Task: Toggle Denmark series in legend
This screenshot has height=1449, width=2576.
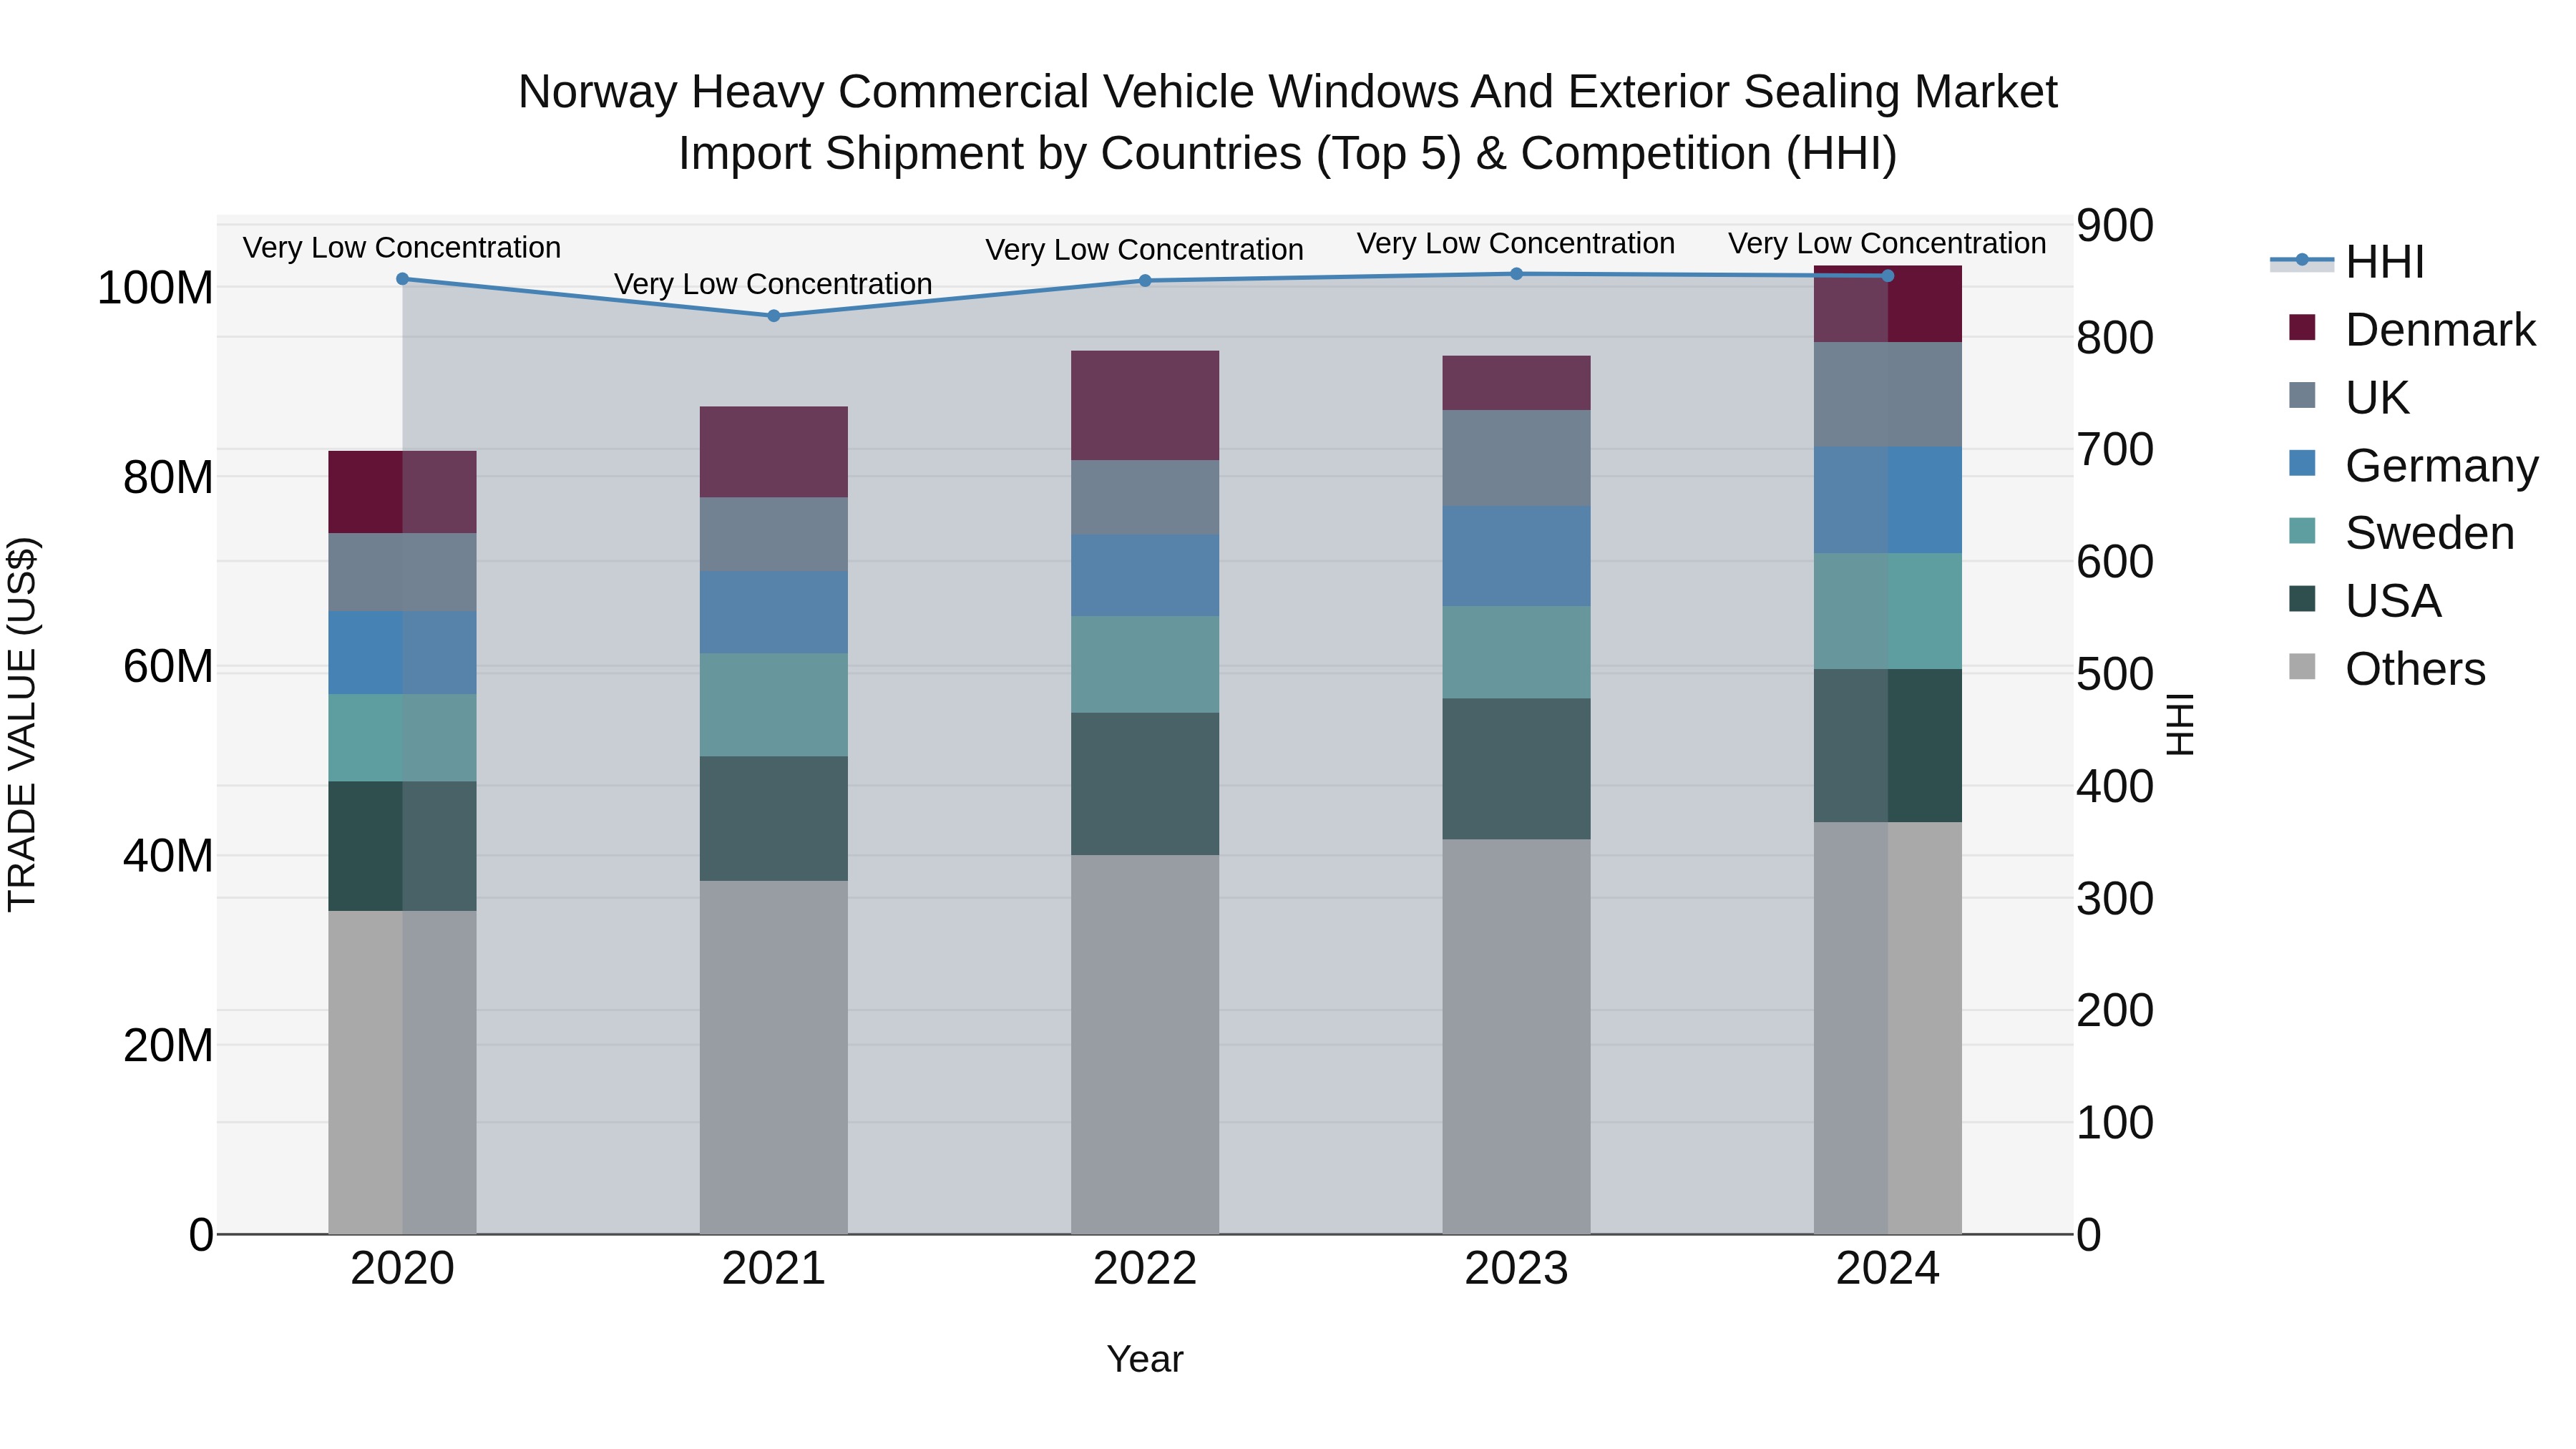Action: tap(2412, 330)
